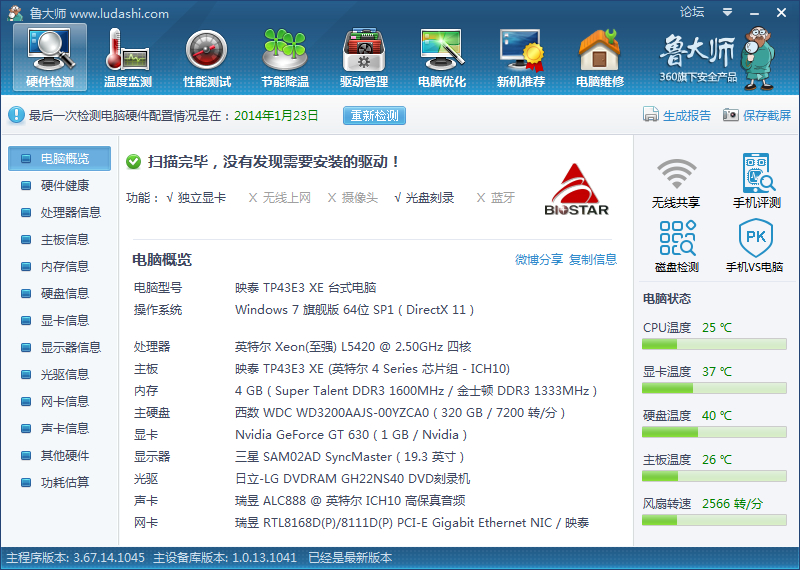This screenshot has width=800, height=570.
Task: Click the 映泰 TP43E3 XE 台式电脑 model text
Action: (306, 288)
